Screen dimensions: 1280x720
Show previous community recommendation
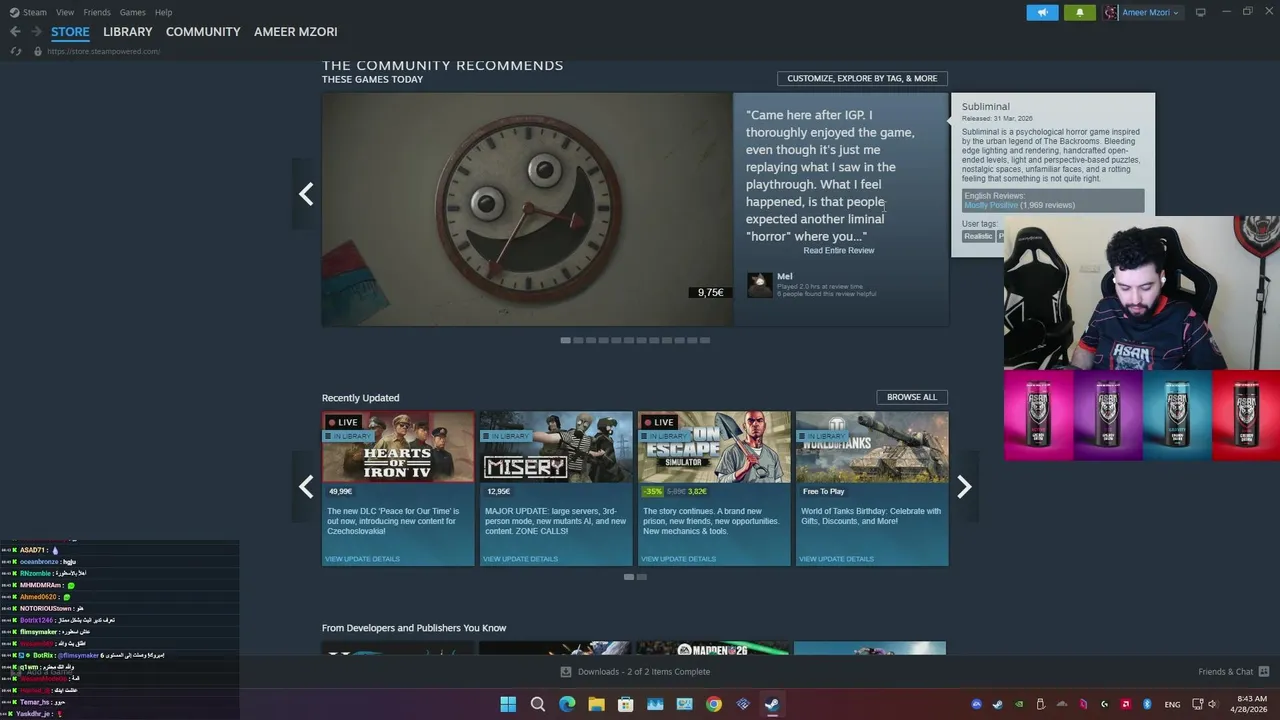point(306,194)
